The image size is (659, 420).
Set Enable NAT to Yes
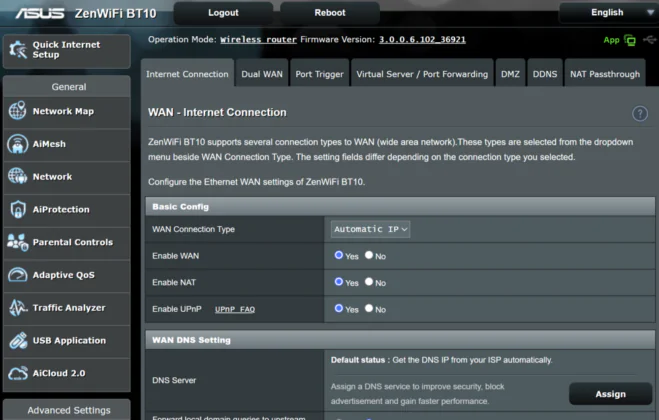click(339, 282)
